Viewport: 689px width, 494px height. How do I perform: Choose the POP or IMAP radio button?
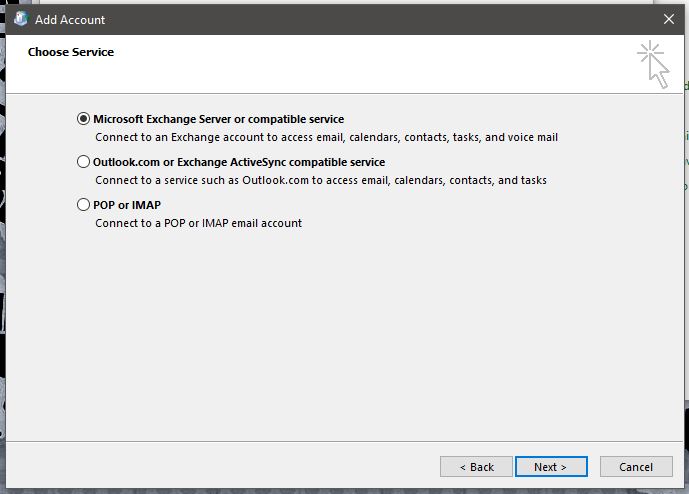coord(83,205)
